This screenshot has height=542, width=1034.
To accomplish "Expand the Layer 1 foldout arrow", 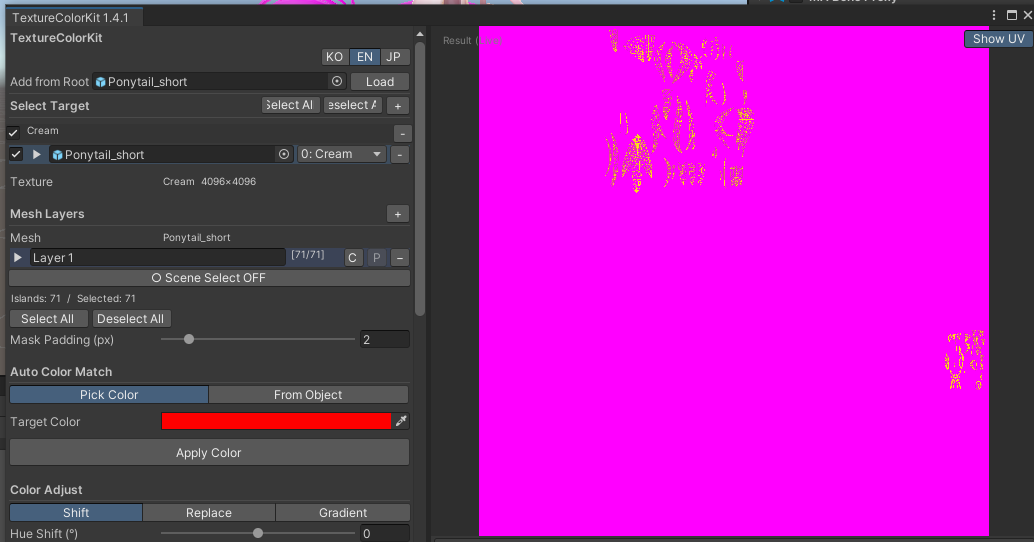I will tap(18, 257).
